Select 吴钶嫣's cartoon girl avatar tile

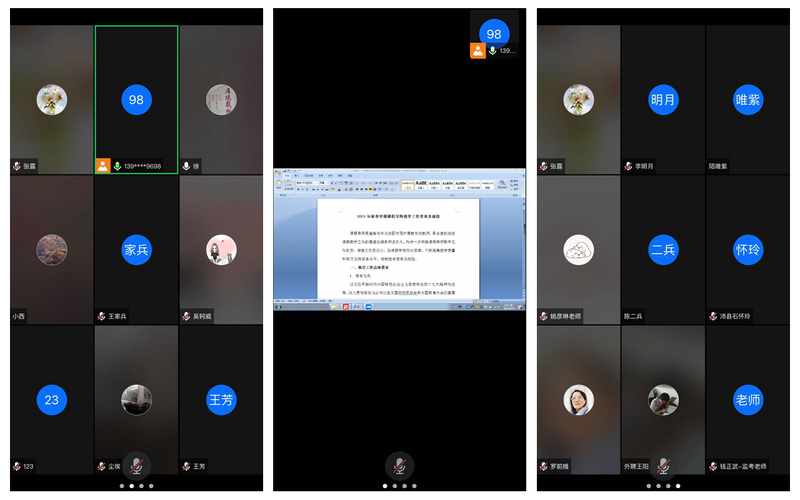220,249
